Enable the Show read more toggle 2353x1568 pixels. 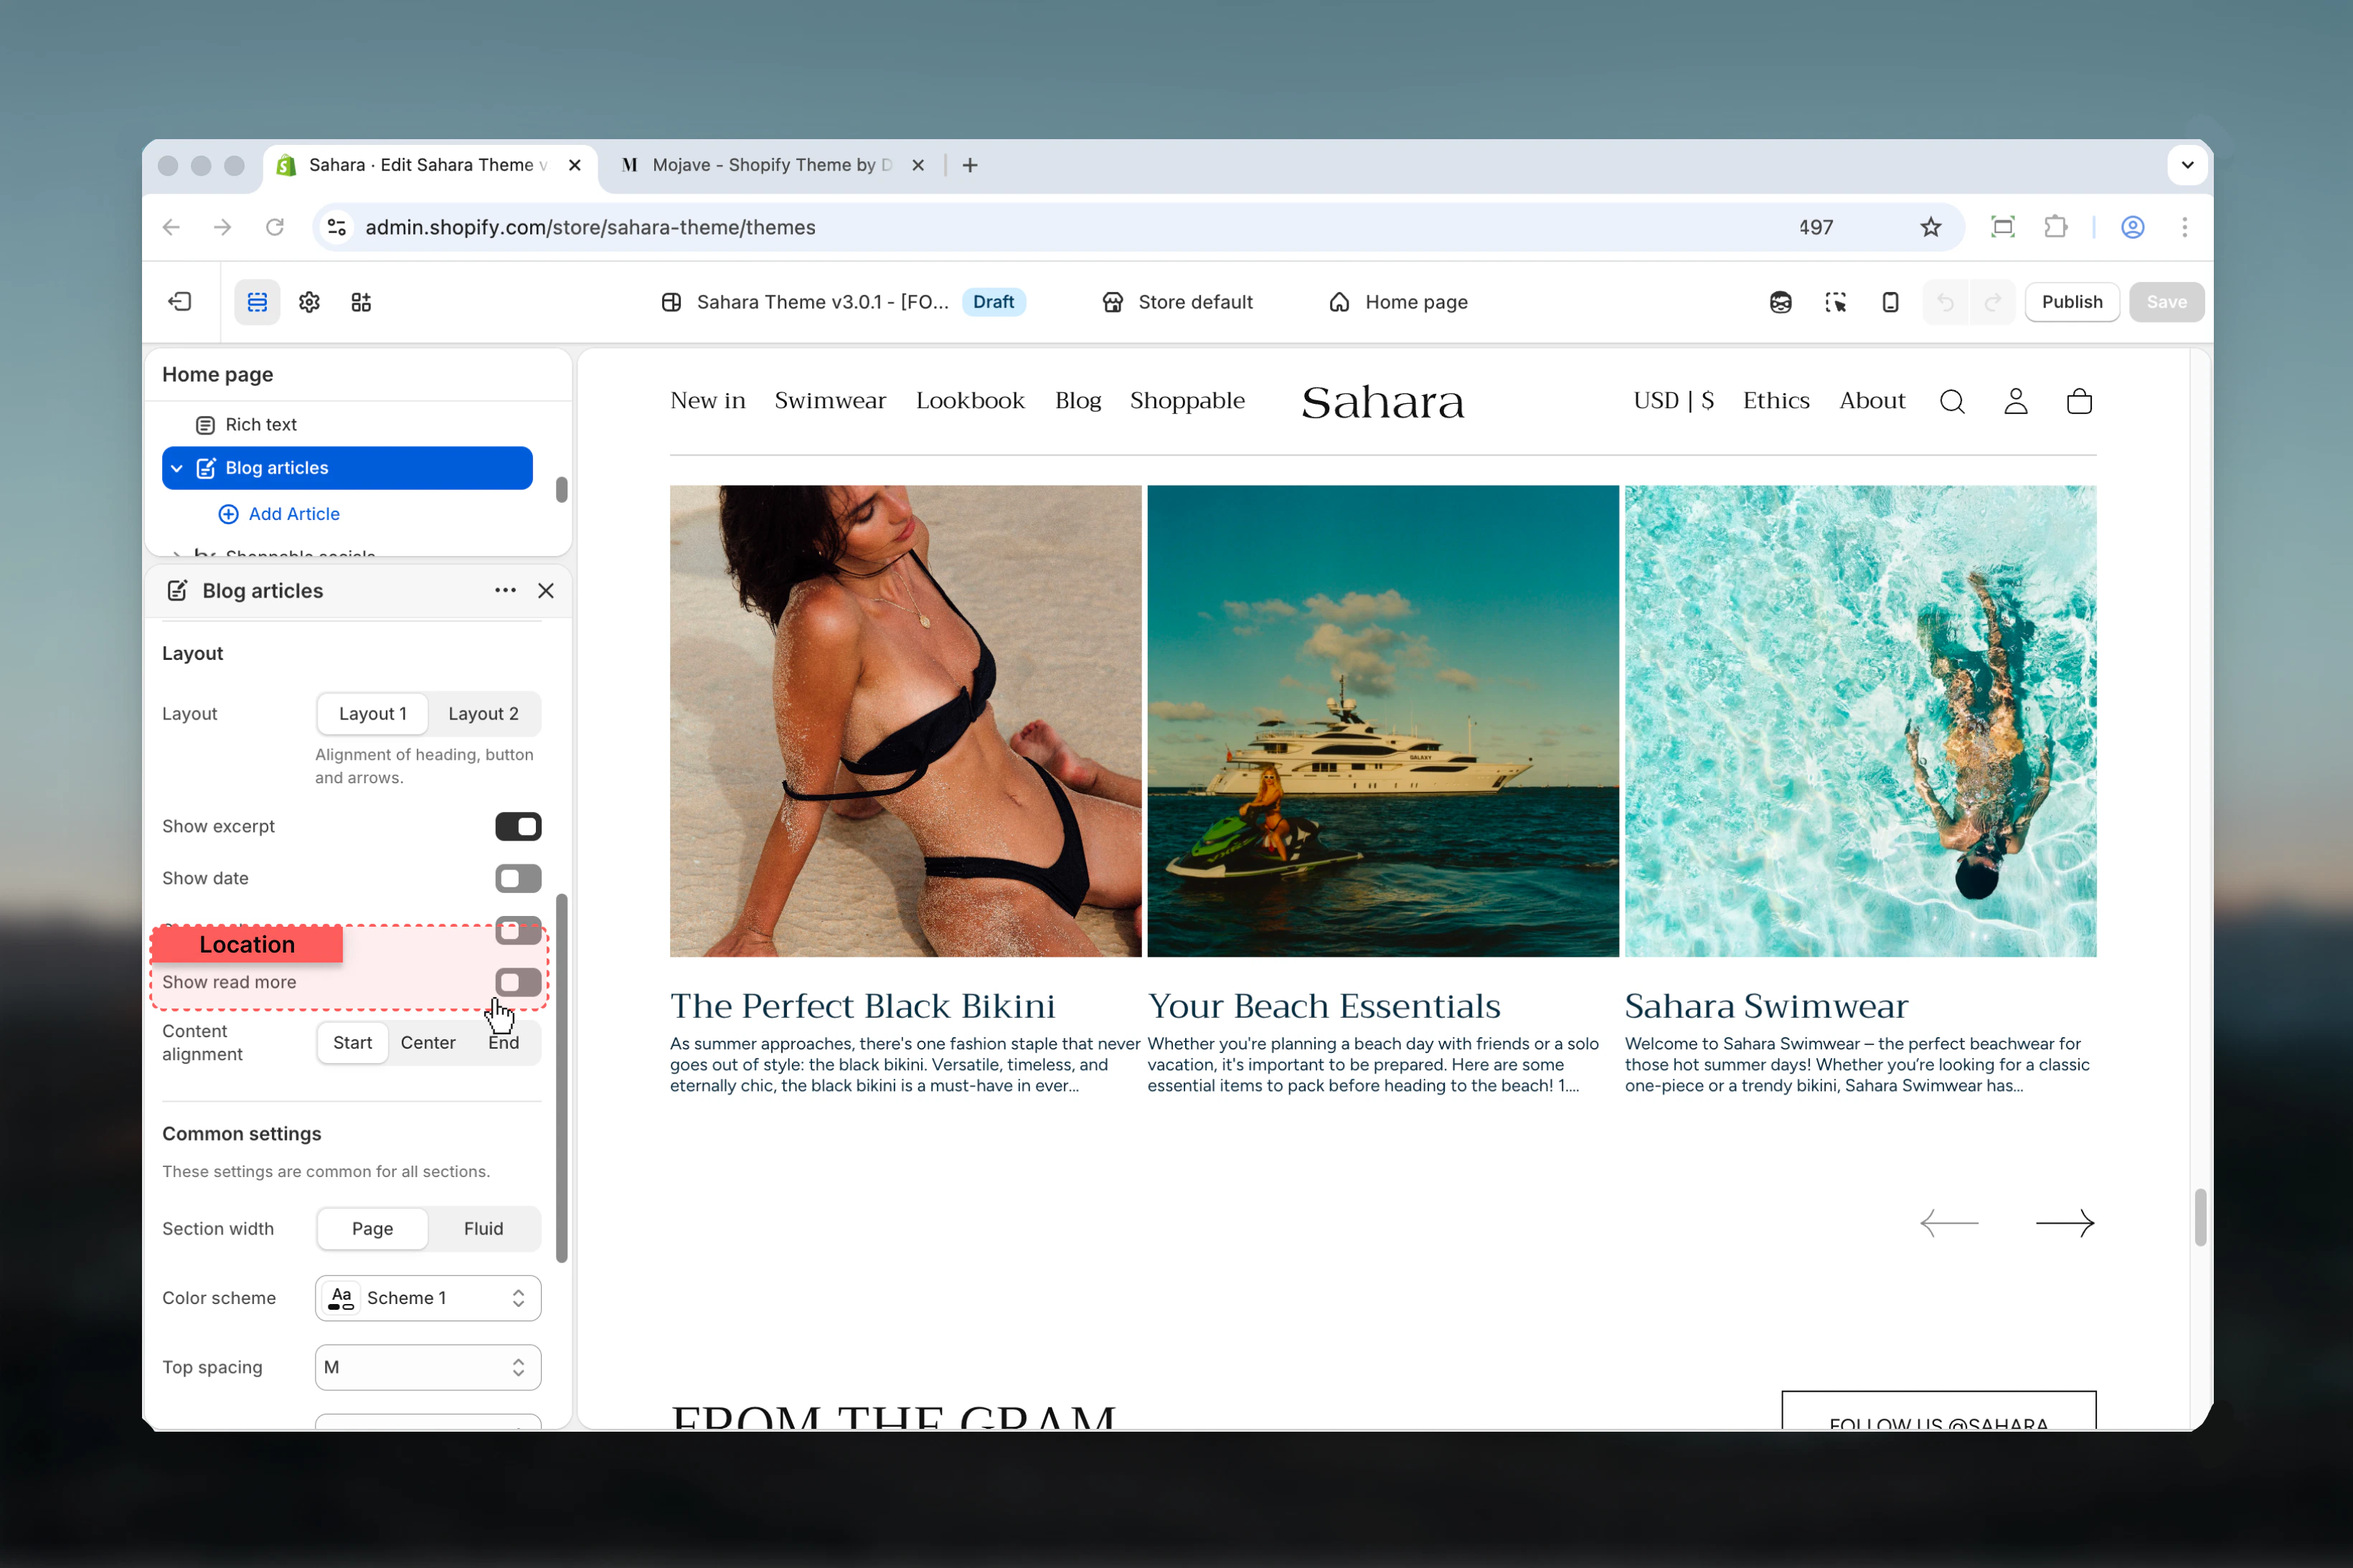click(518, 982)
